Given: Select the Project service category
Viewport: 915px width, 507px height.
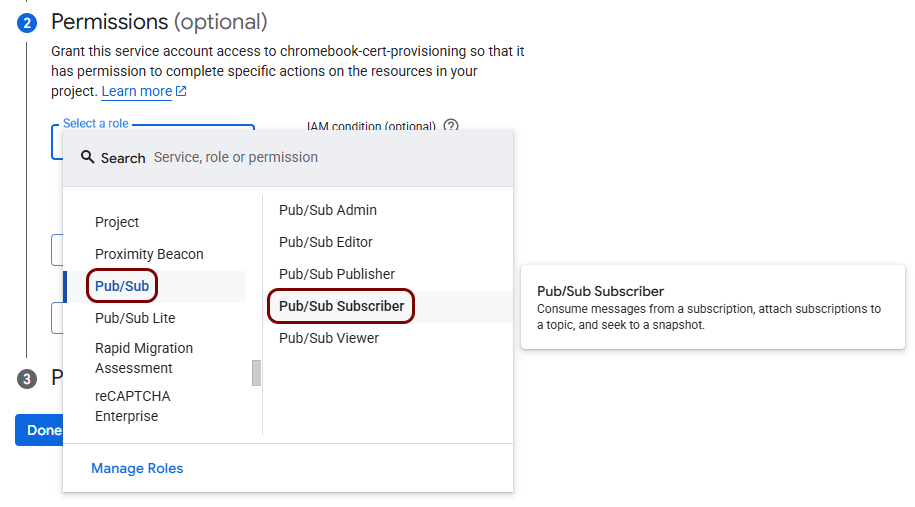Looking at the screenshot, I should [x=117, y=222].
